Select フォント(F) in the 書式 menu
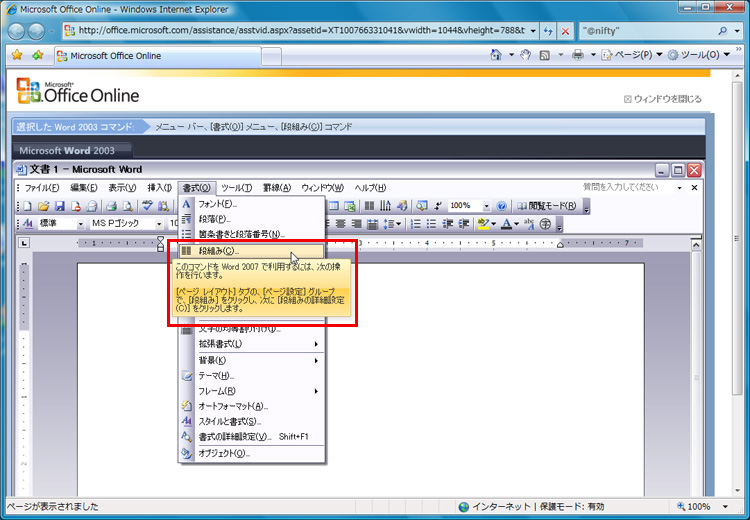The image size is (750, 520). [252, 204]
